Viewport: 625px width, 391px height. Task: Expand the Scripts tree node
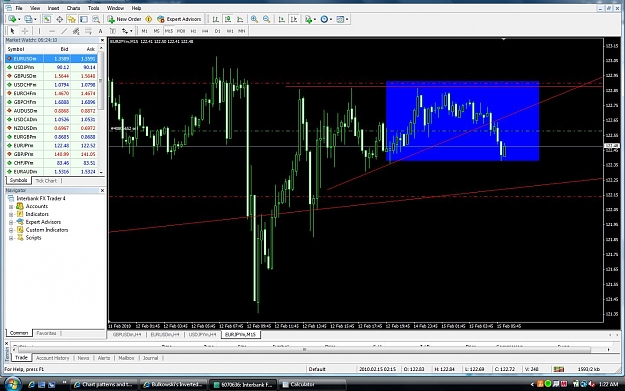(x=11, y=238)
